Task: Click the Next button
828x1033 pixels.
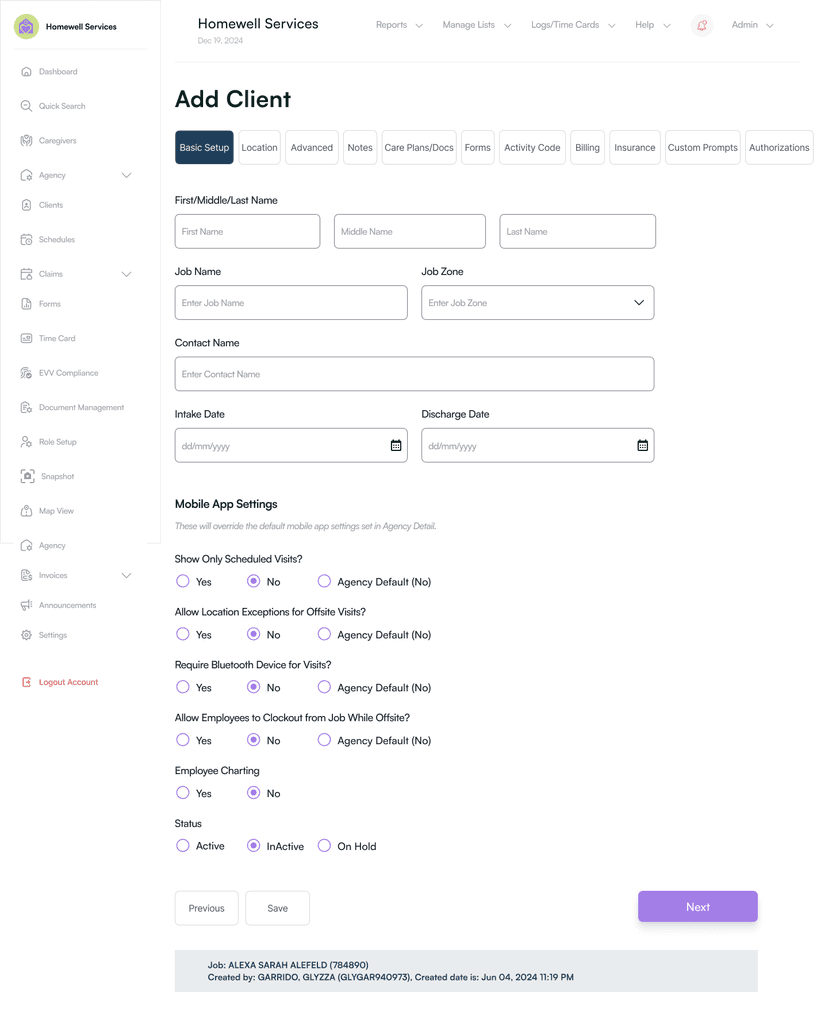Action: pyautogui.click(x=697, y=907)
